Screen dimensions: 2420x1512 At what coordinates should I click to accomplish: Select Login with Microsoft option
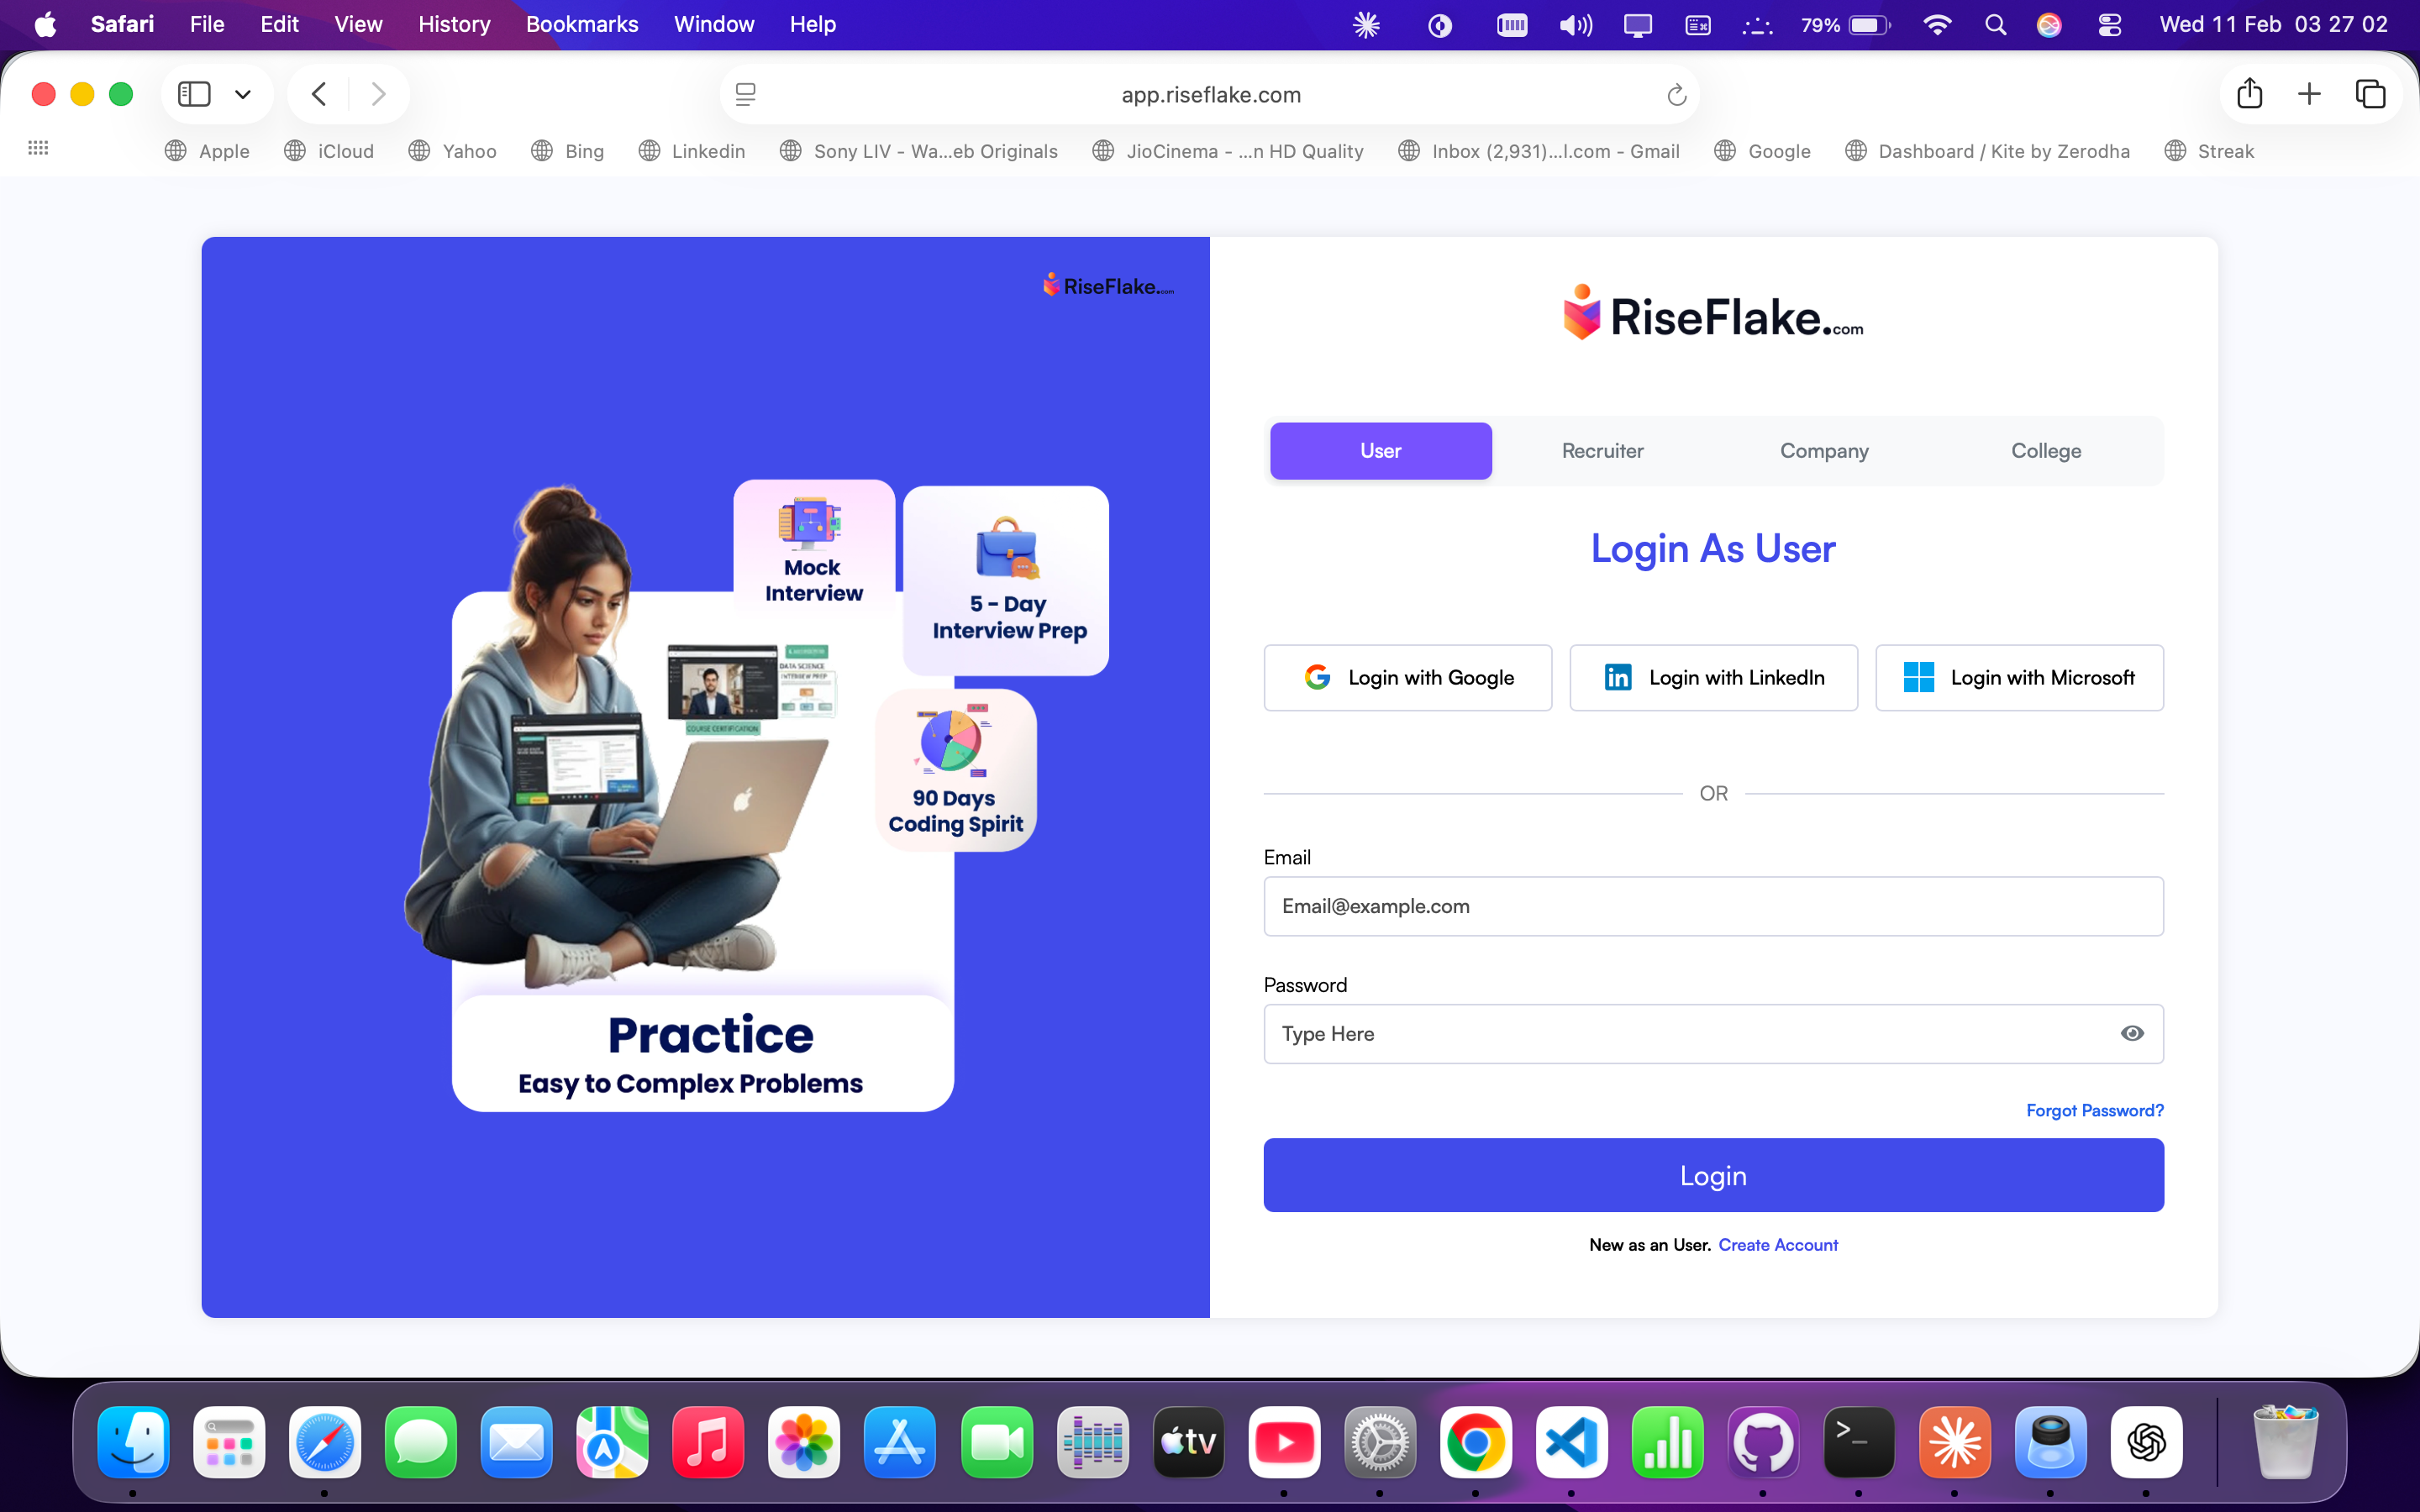tap(2019, 677)
